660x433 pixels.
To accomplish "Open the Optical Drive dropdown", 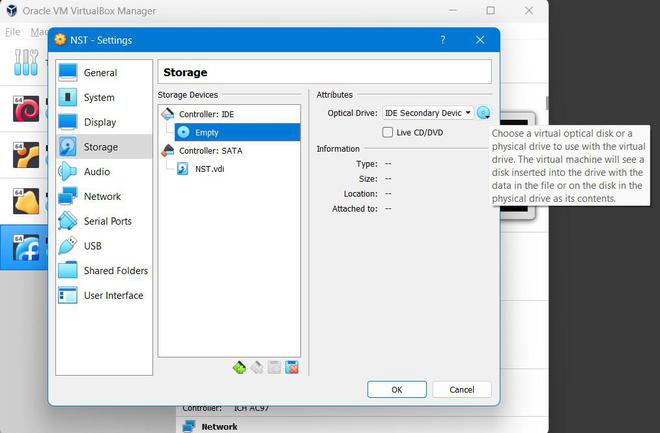I will 428,113.
